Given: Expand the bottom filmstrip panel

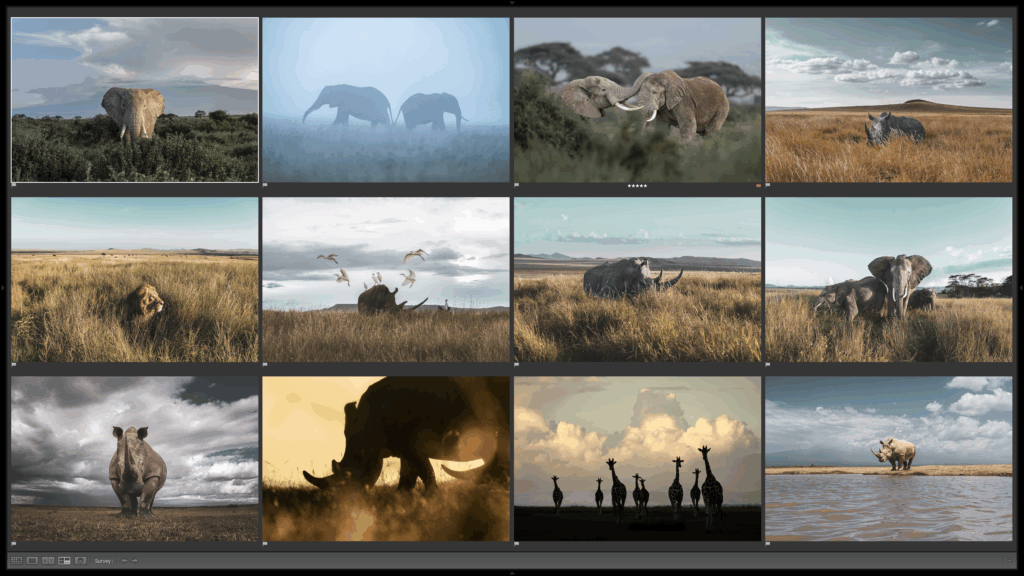Looking at the screenshot, I should coord(512,573).
